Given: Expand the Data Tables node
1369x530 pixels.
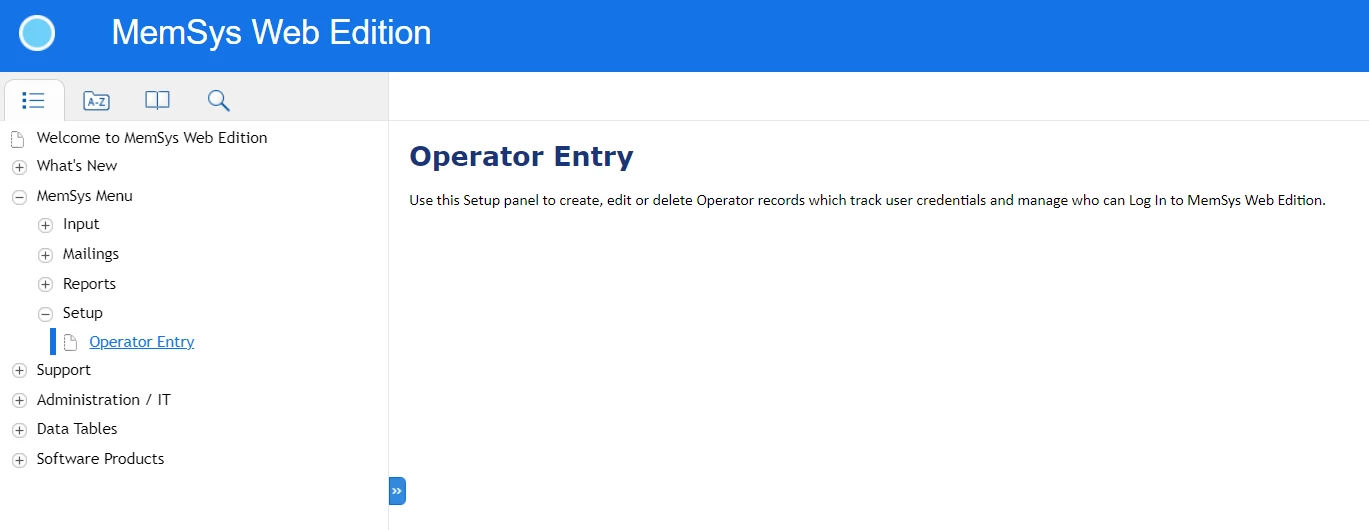Looking at the screenshot, I should (x=19, y=430).
